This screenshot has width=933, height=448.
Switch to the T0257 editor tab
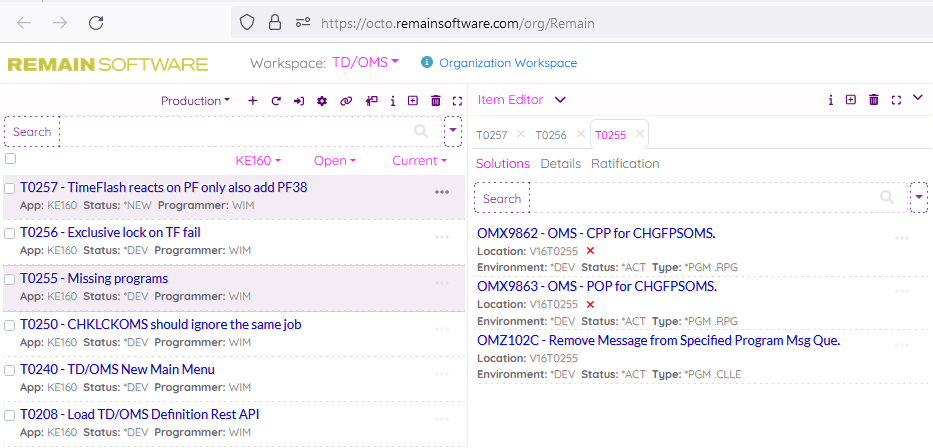pyautogui.click(x=491, y=135)
